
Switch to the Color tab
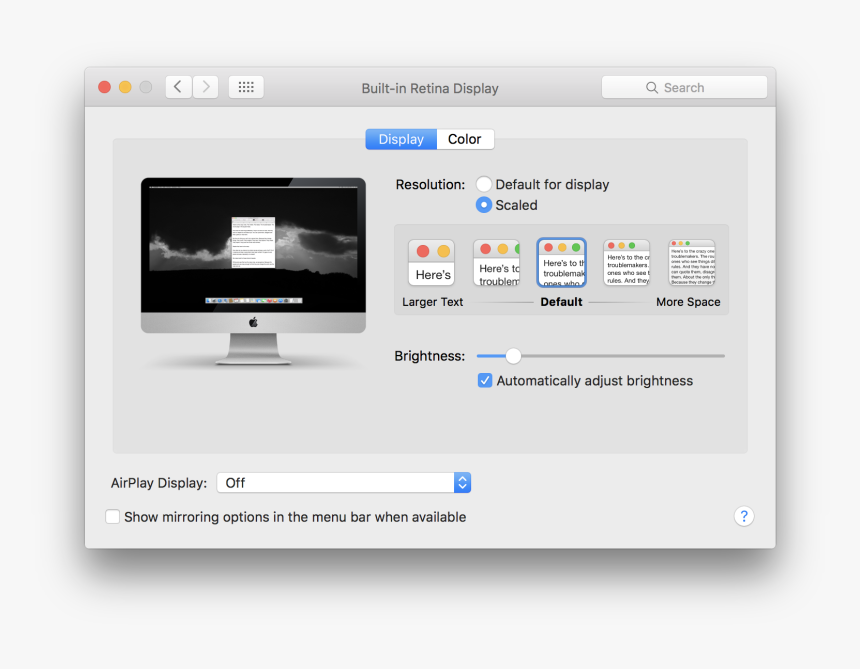click(465, 139)
